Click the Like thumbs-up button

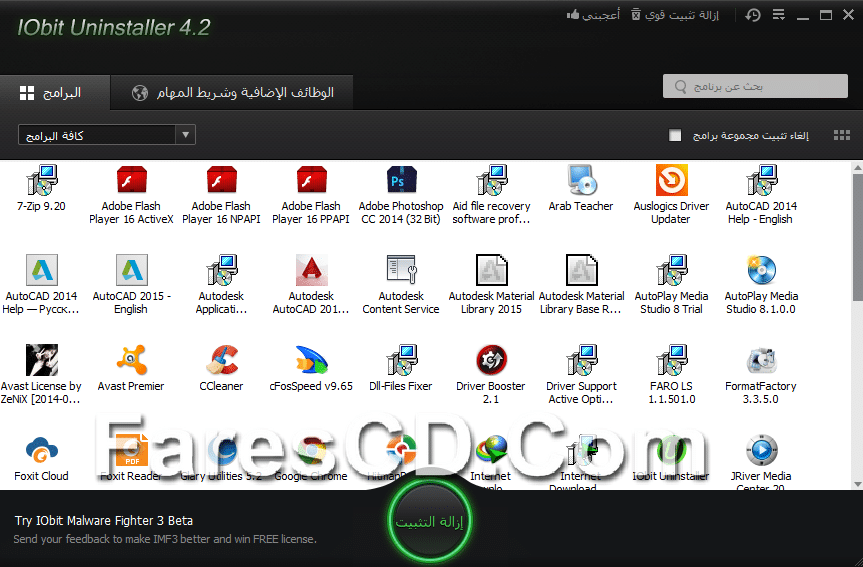(593, 15)
